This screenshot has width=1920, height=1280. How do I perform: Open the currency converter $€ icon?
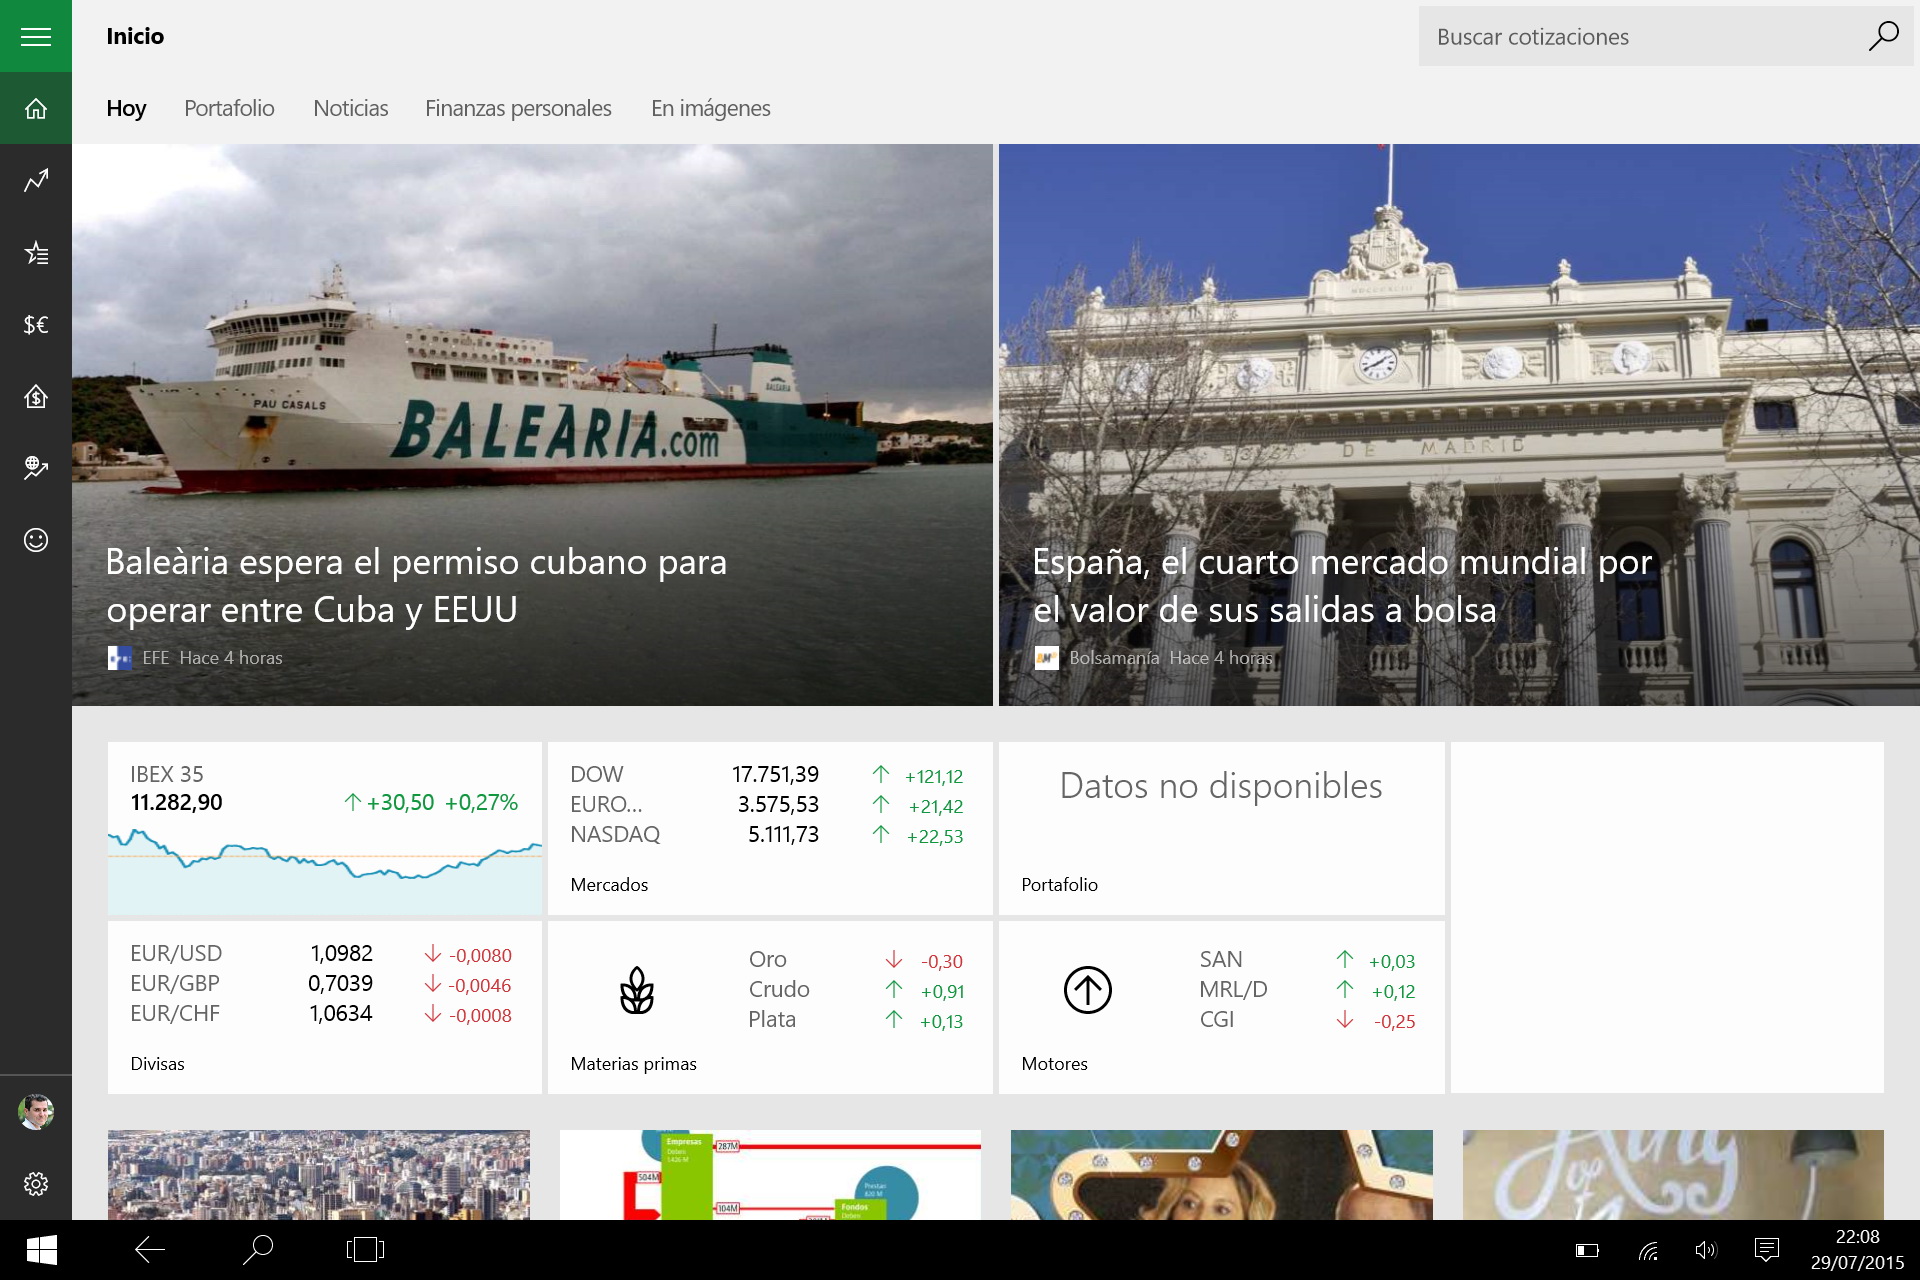(x=36, y=325)
